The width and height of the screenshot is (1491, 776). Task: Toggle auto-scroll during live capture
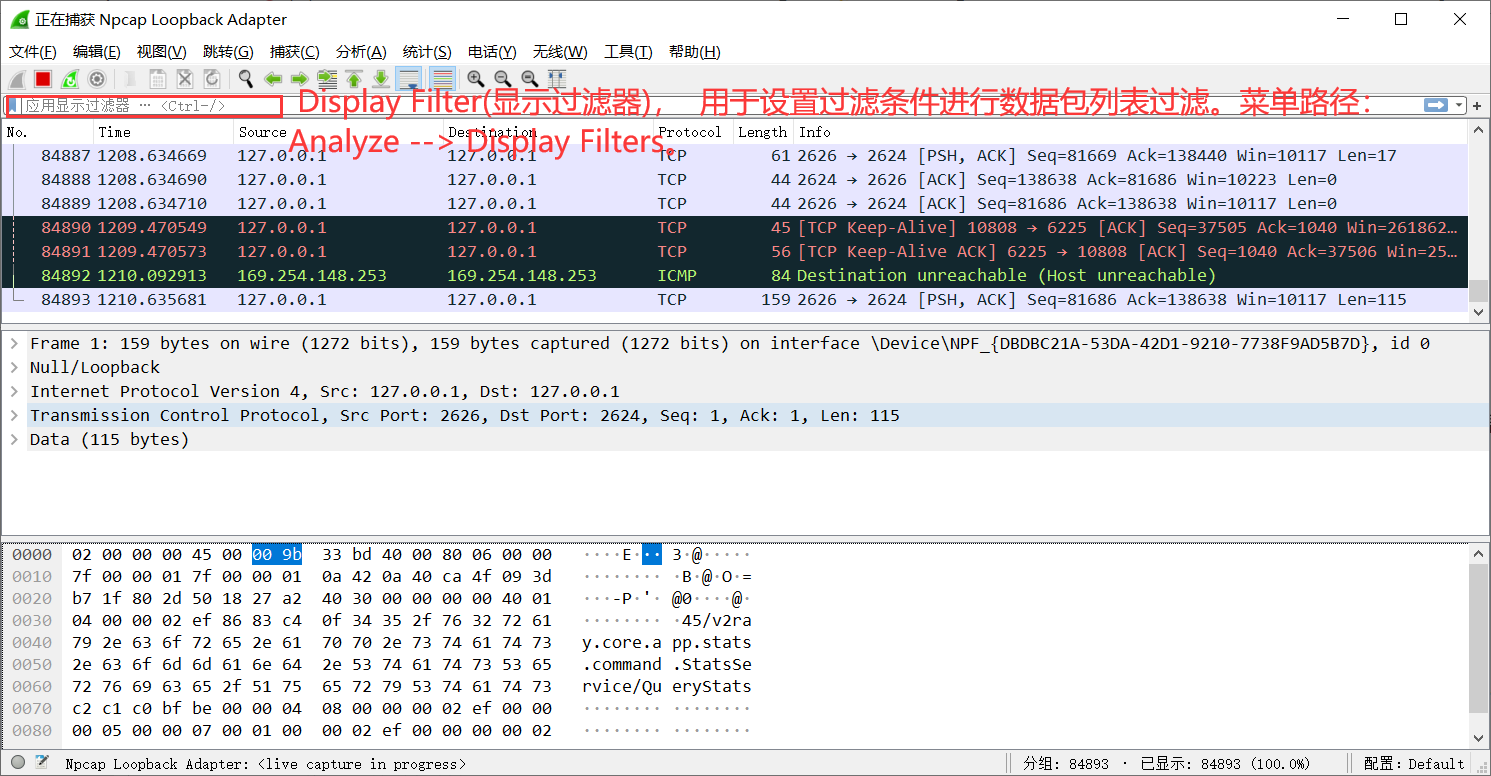click(x=408, y=79)
